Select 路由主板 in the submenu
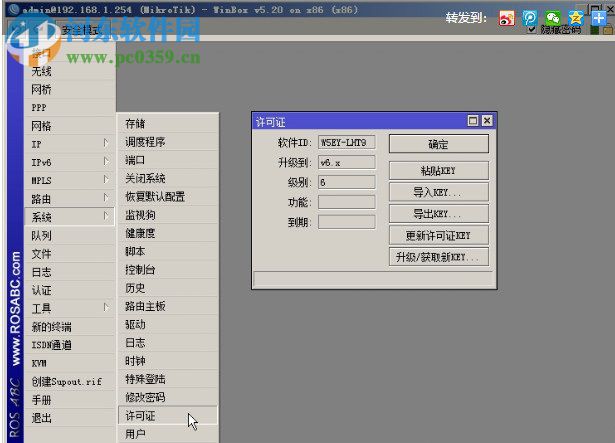The height and width of the screenshot is (443, 615). coord(167,306)
